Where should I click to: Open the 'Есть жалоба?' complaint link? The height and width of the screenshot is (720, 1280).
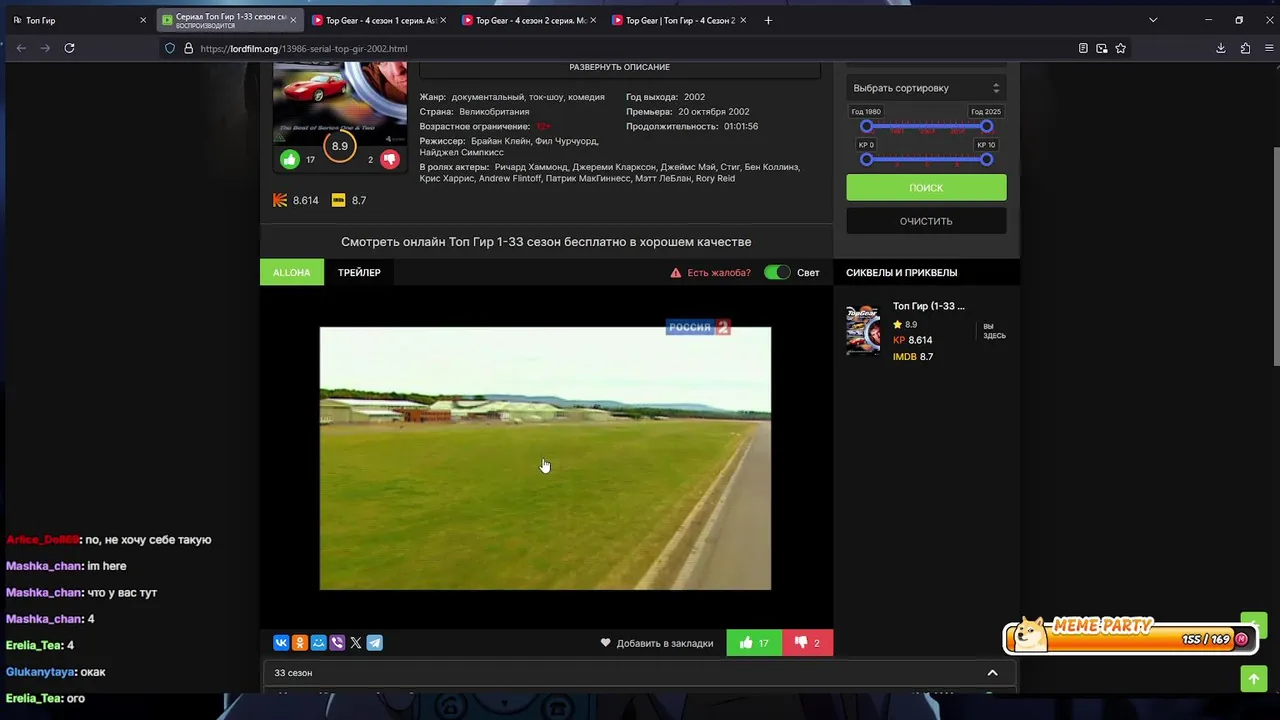click(719, 272)
